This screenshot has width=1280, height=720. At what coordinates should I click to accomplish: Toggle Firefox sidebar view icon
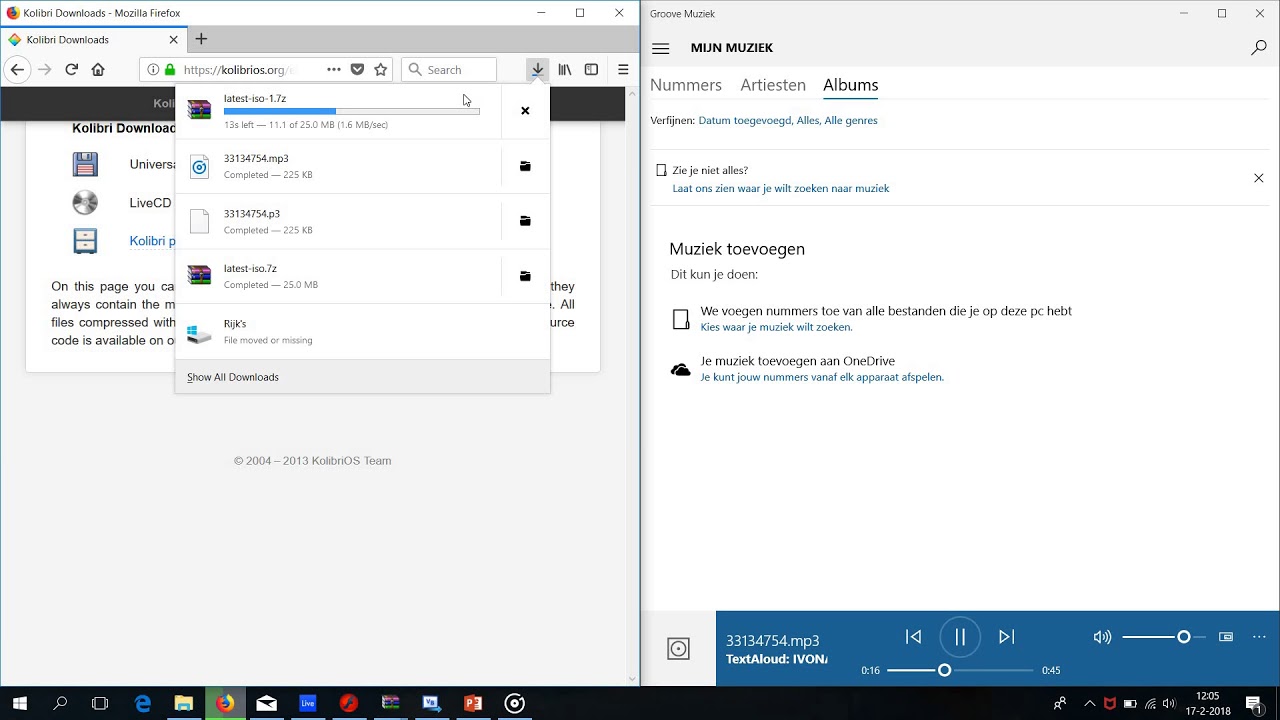click(591, 70)
